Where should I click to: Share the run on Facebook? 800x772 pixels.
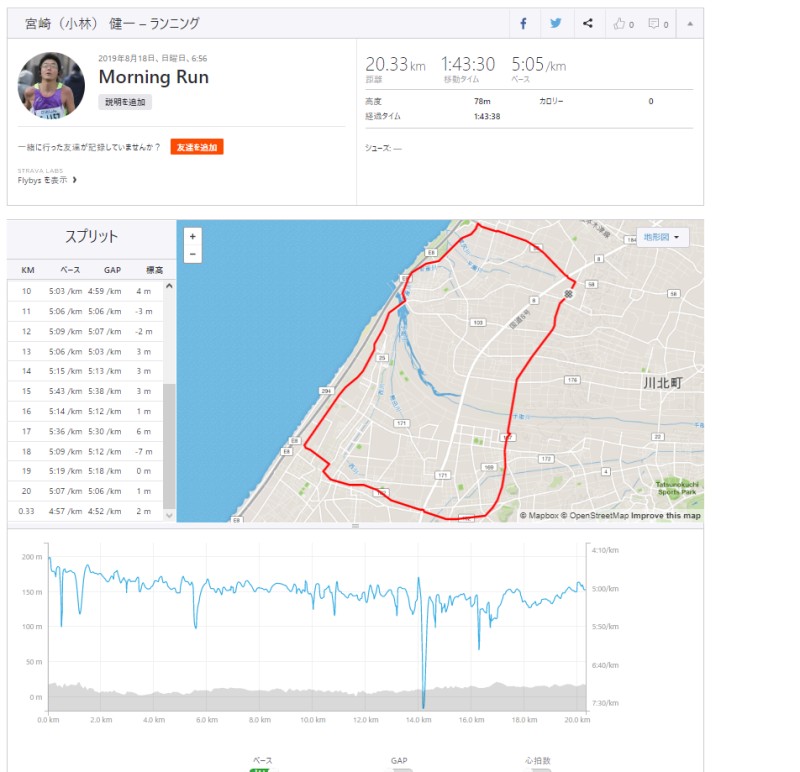pos(523,24)
